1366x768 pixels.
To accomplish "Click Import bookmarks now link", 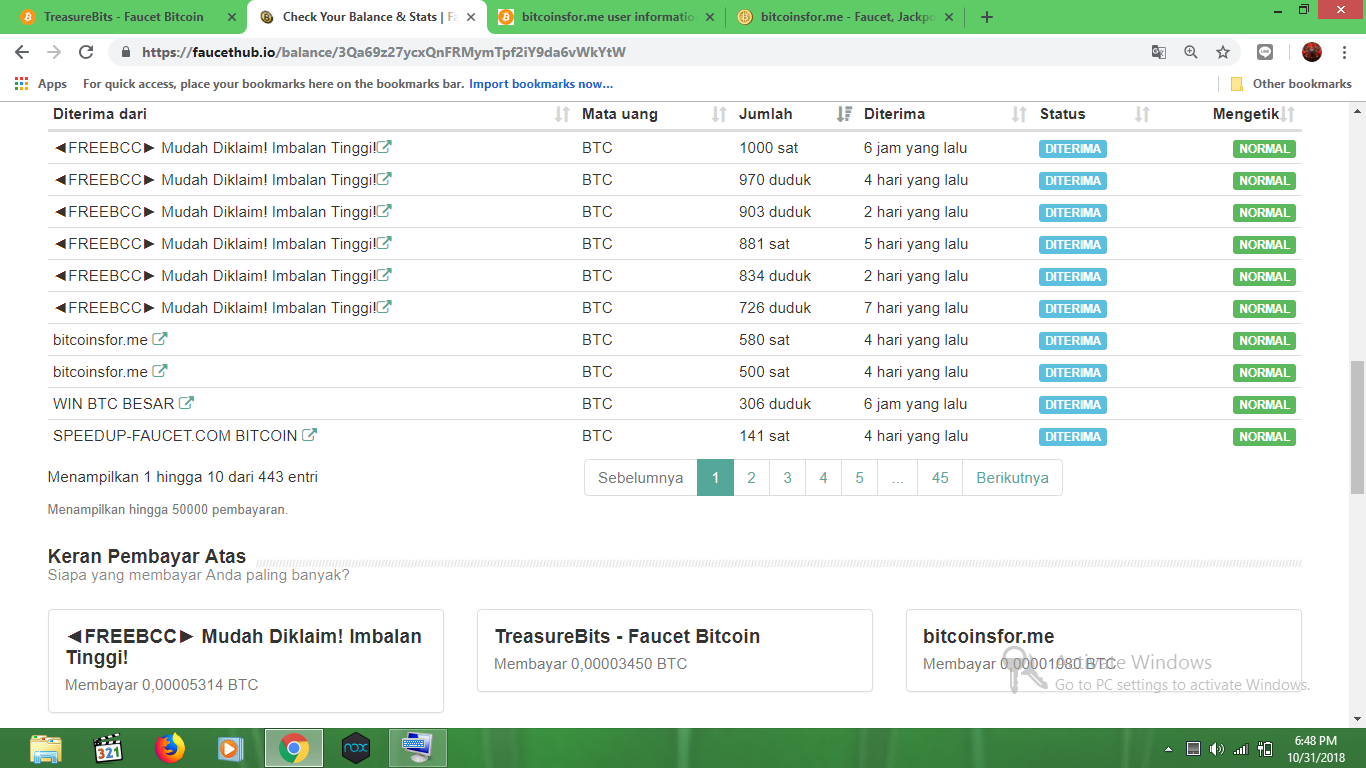I will coord(541,84).
